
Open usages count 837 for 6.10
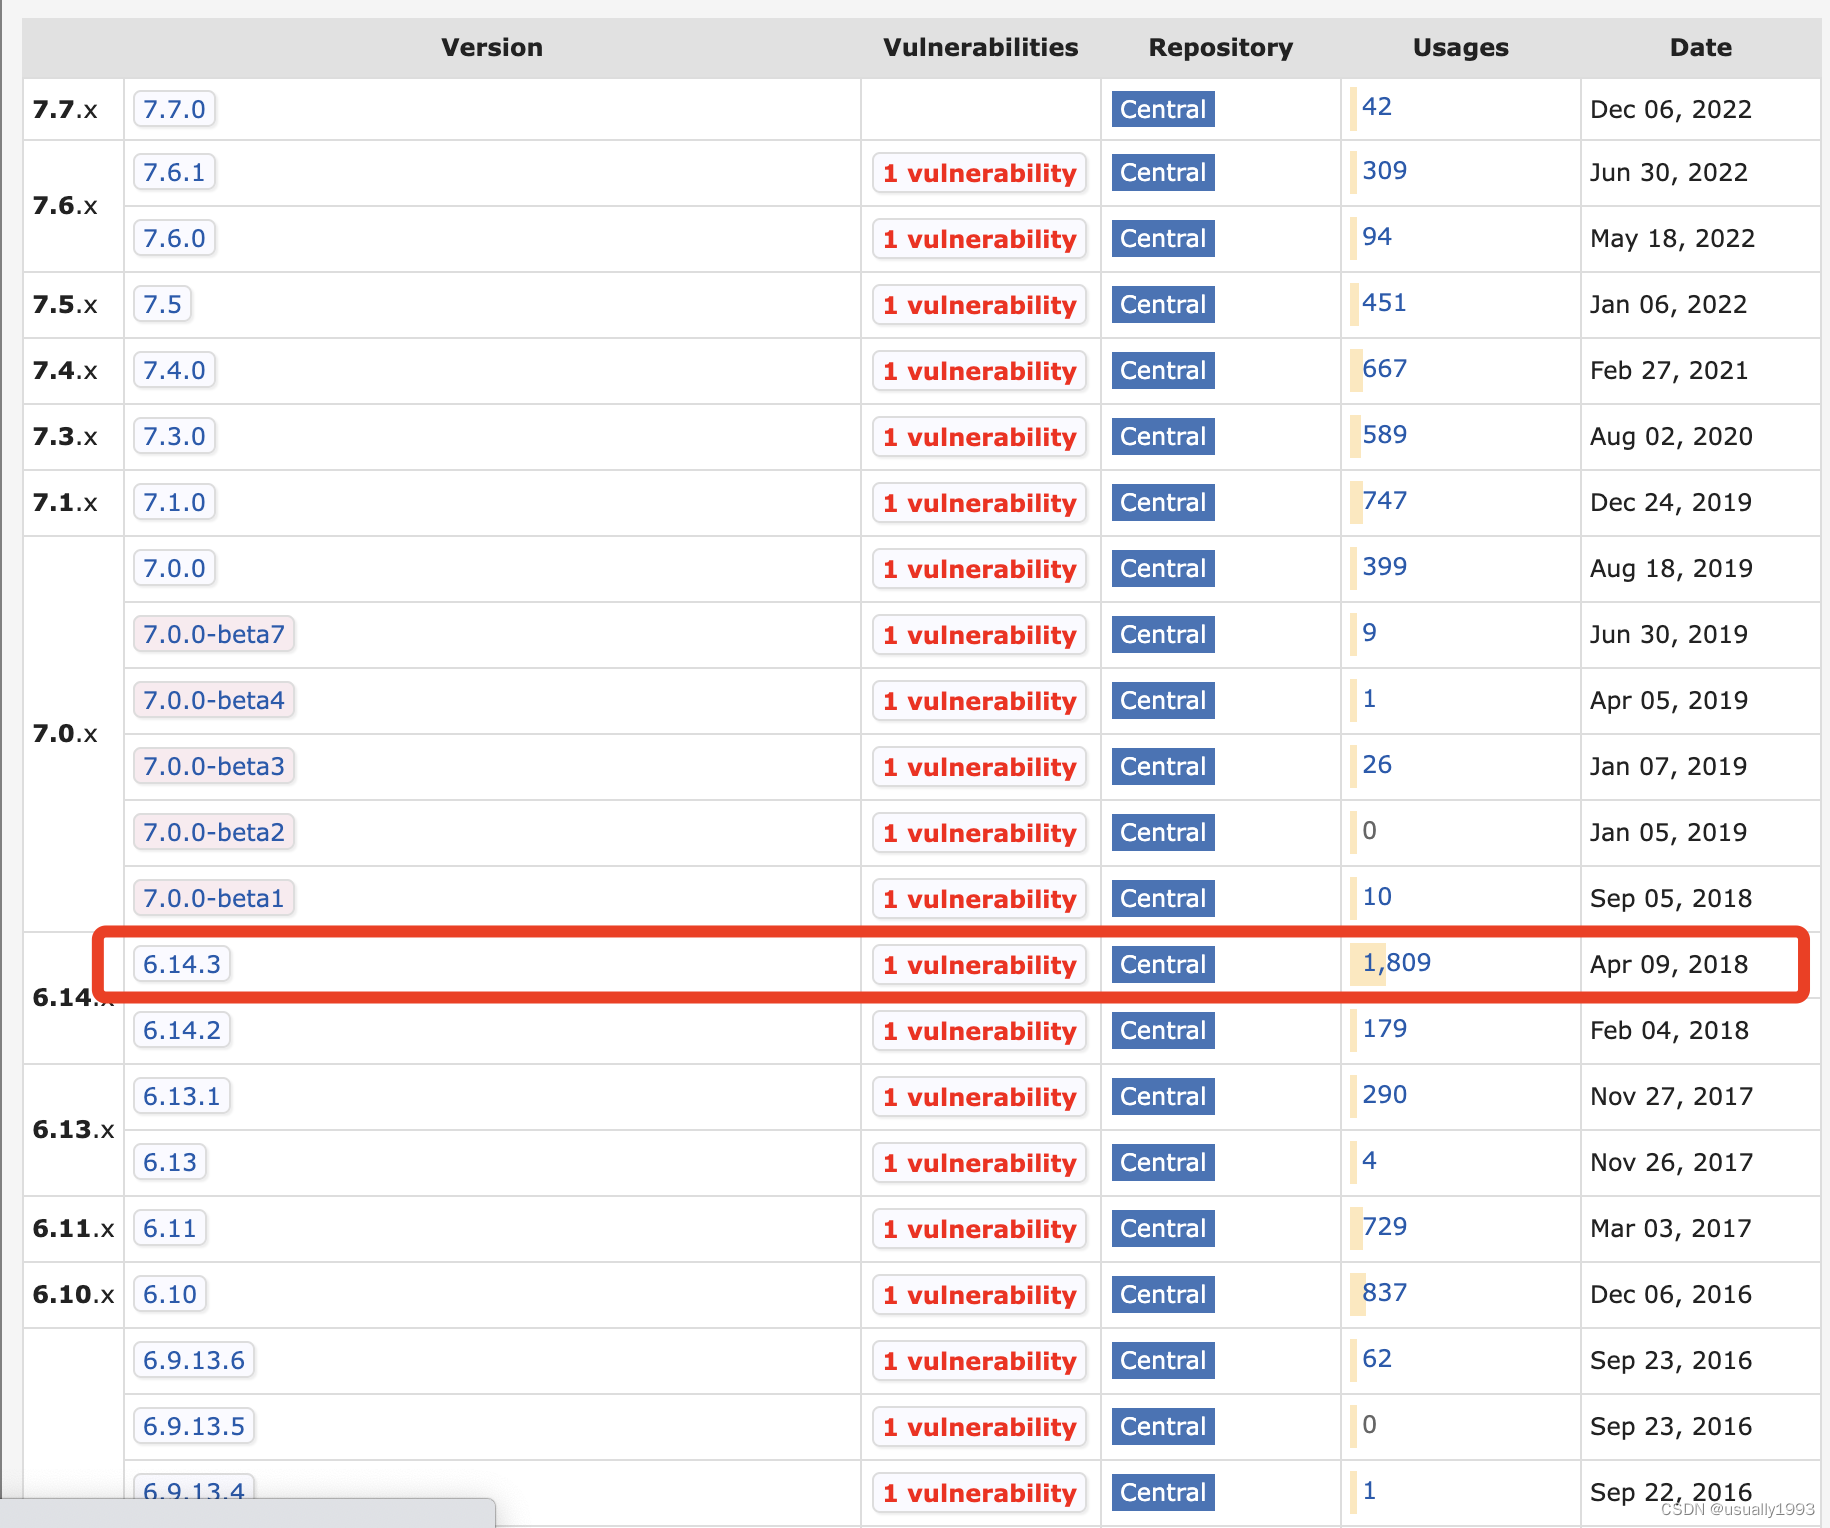pos(1385,1293)
